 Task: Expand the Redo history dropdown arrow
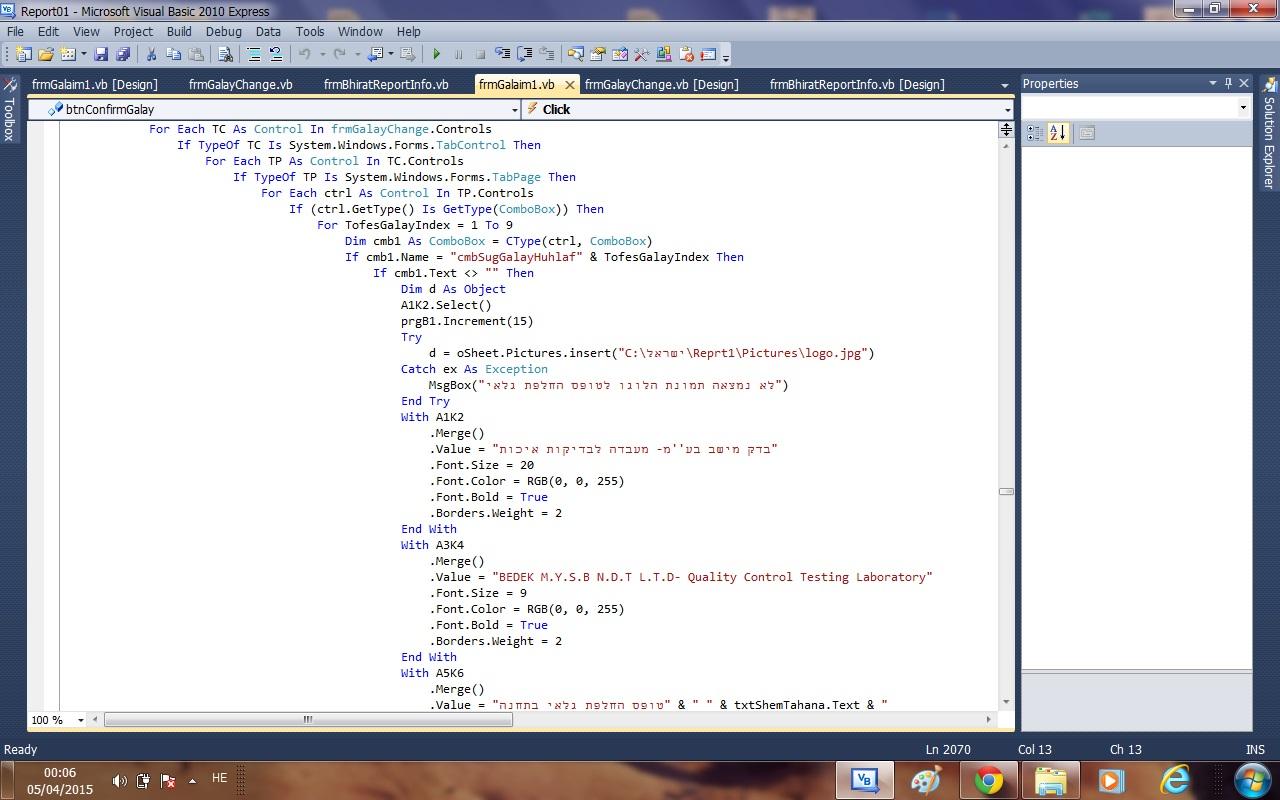click(358, 54)
